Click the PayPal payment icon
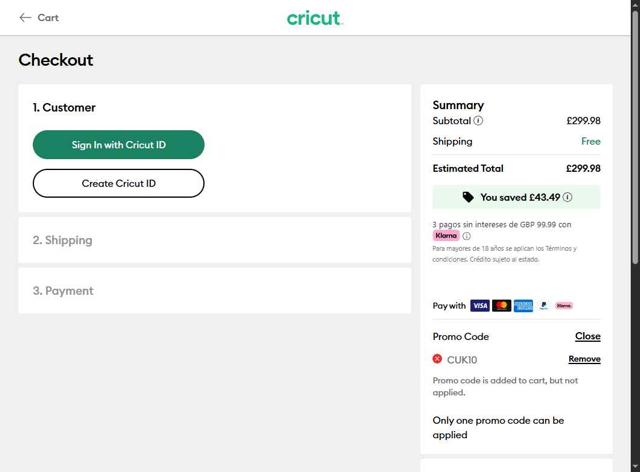This screenshot has height=472, width=640. pyautogui.click(x=543, y=306)
